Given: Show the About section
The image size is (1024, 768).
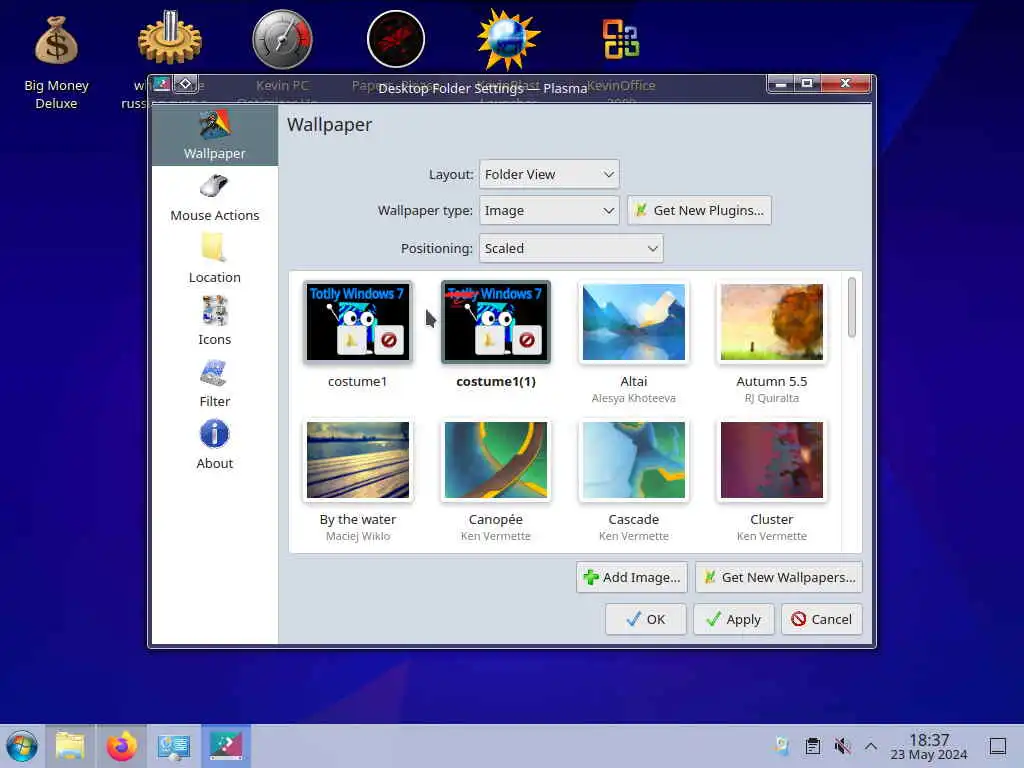Looking at the screenshot, I should pos(214,446).
